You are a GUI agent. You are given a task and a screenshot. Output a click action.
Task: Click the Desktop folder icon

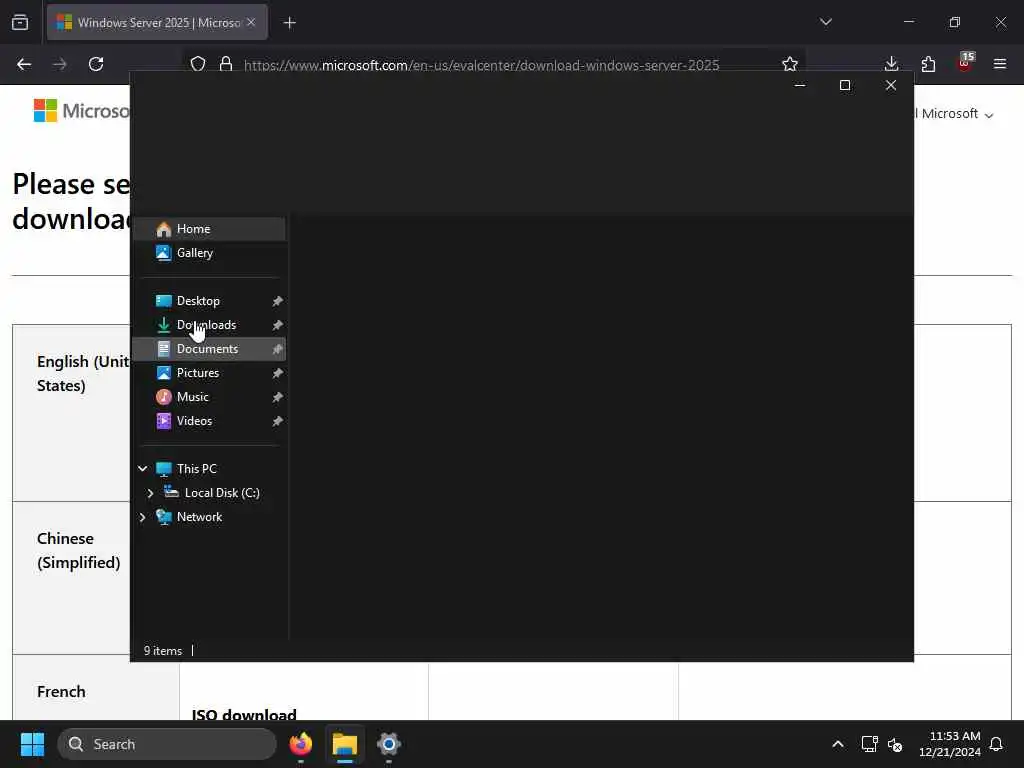tap(164, 300)
